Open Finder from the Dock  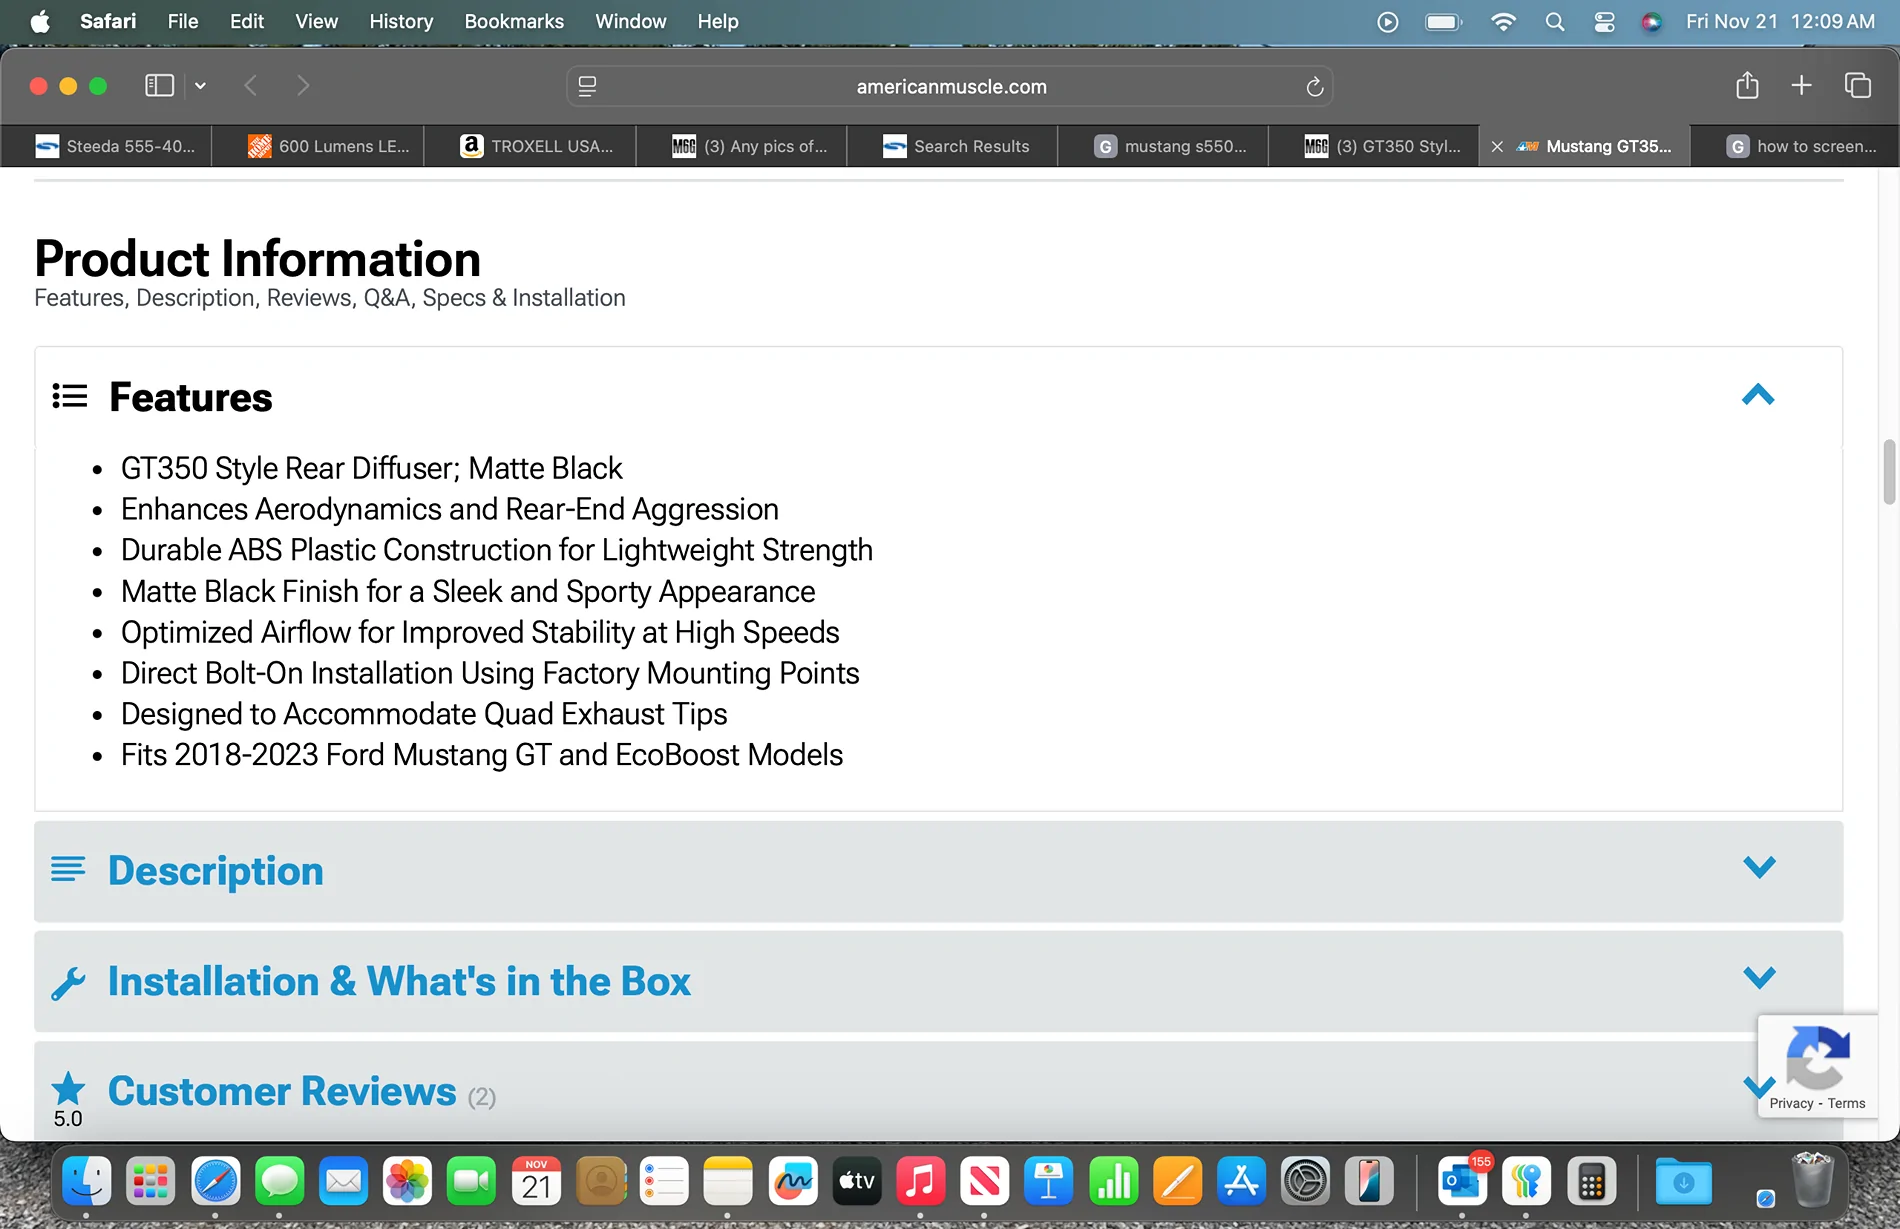click(87, 1182)
